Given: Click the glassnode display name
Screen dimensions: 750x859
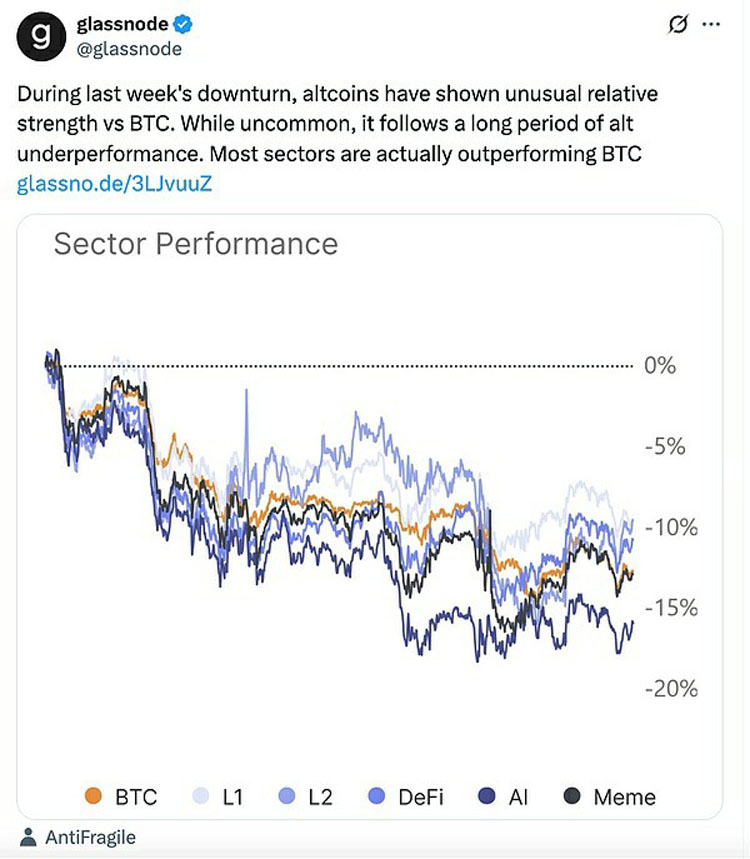Looking at the screenshot, I should [x=122, y=24].
